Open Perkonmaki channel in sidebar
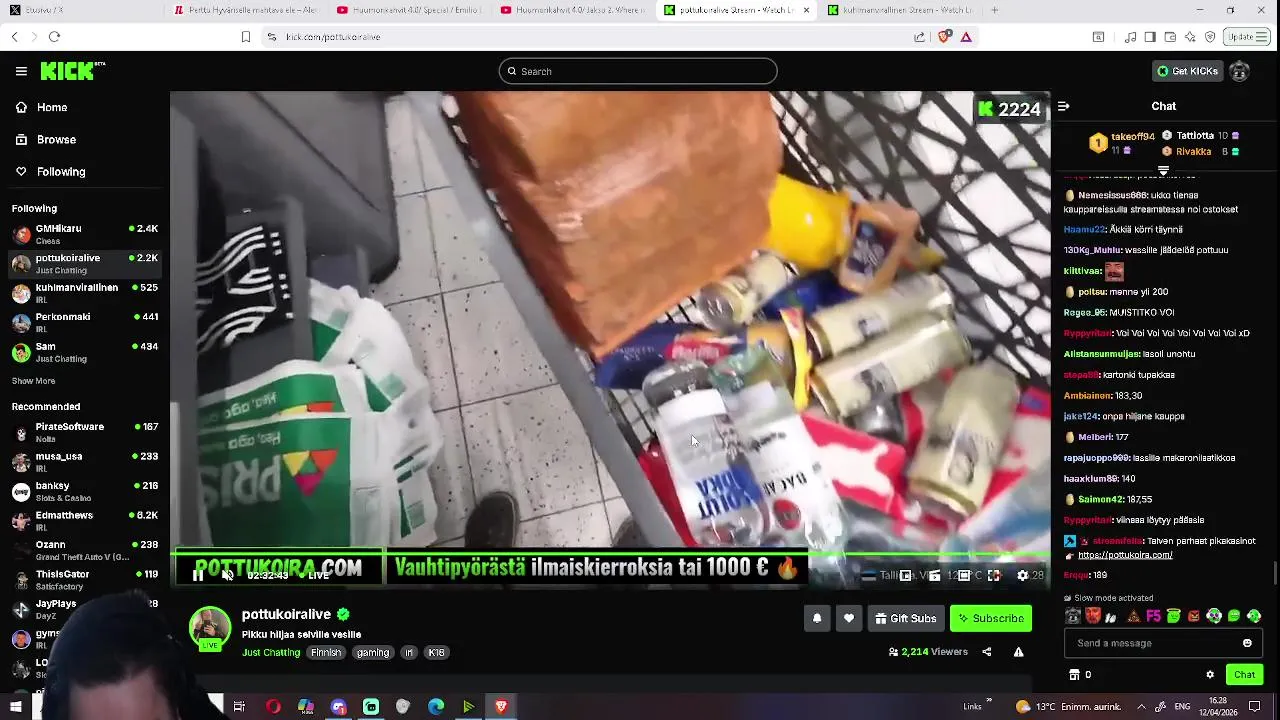 click(x=85, y=322)
